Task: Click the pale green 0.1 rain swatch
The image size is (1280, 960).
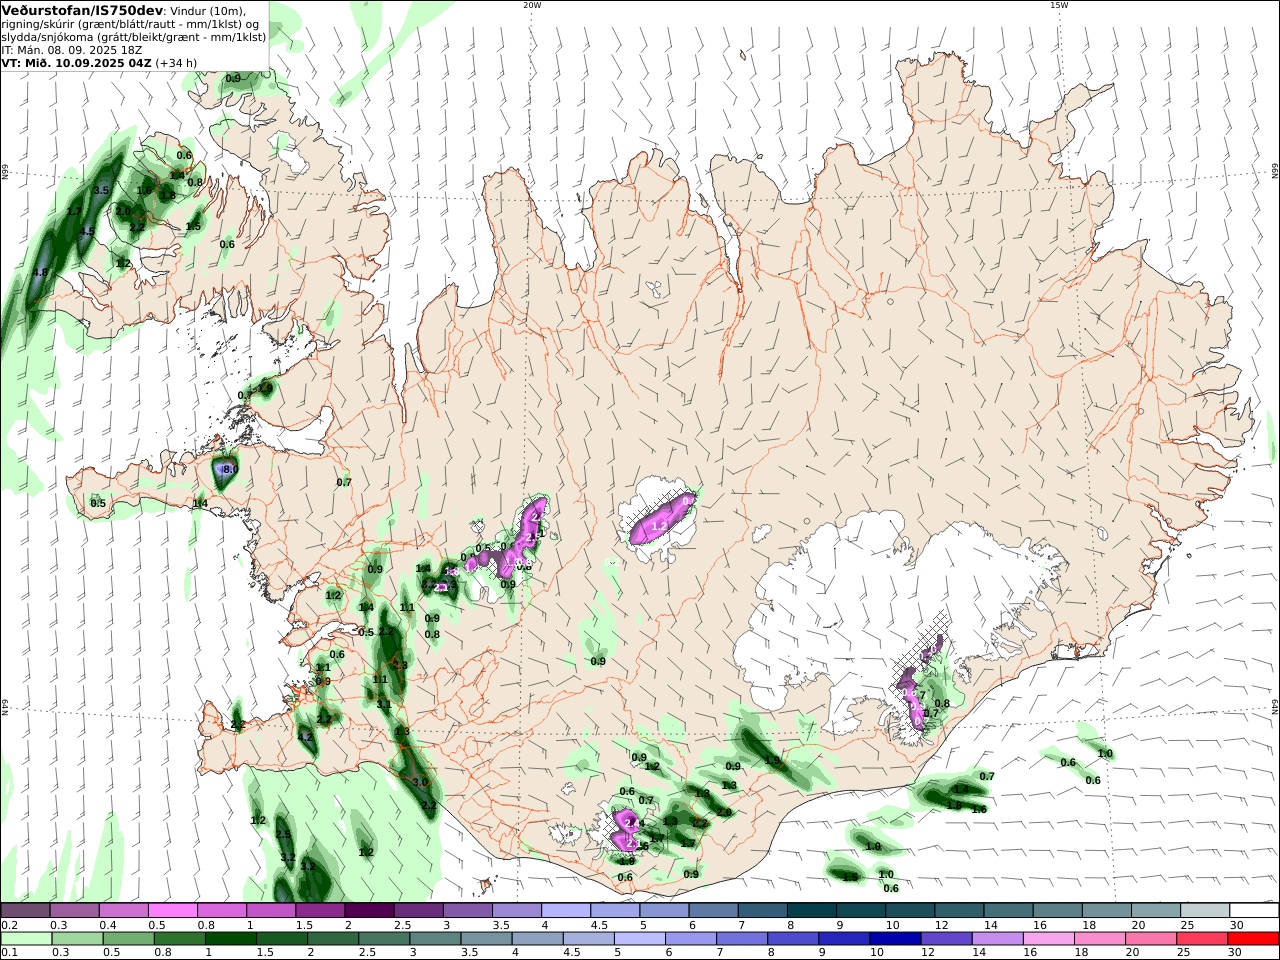Action: coord(26,939)
